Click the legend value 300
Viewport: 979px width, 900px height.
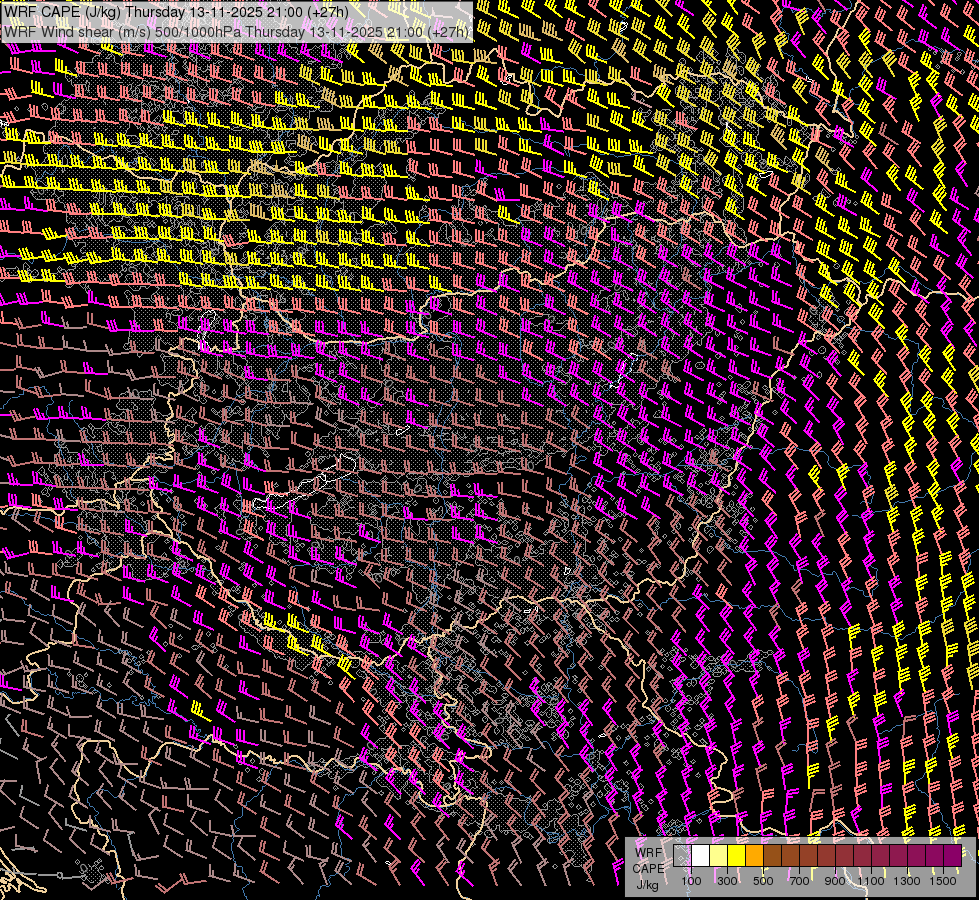point(727,881)
